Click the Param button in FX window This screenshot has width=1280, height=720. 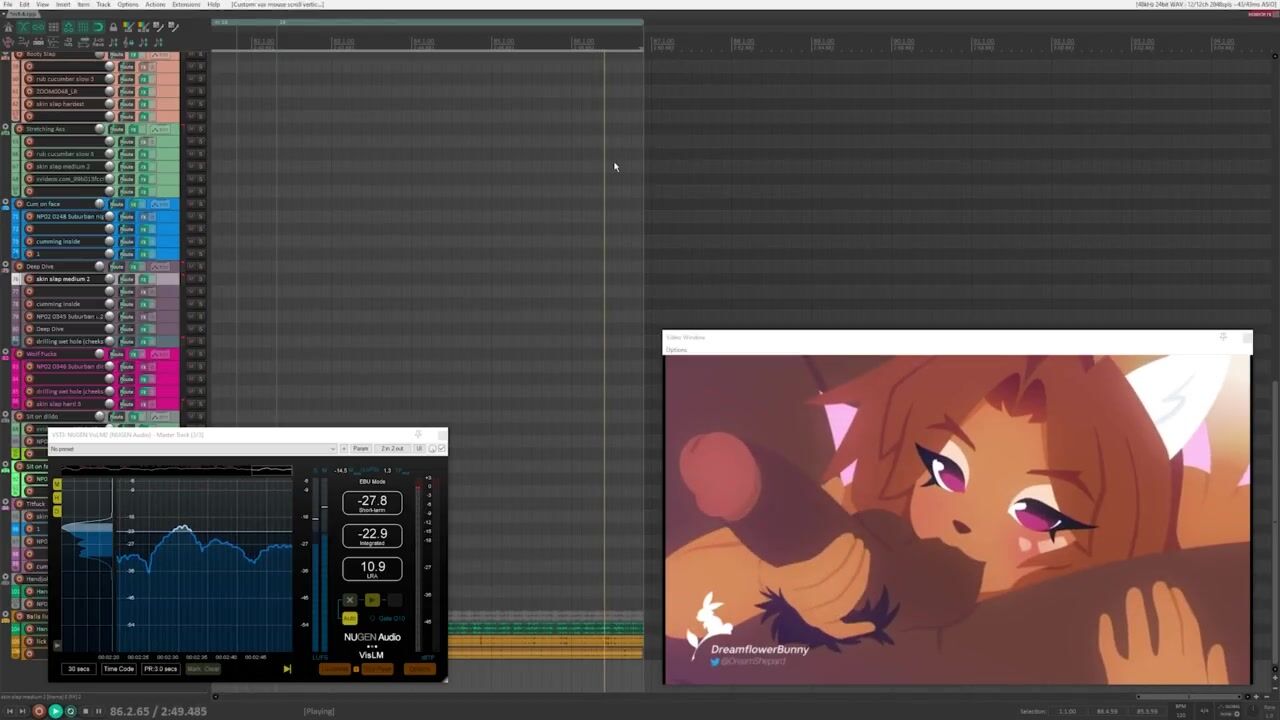(360, 448)
